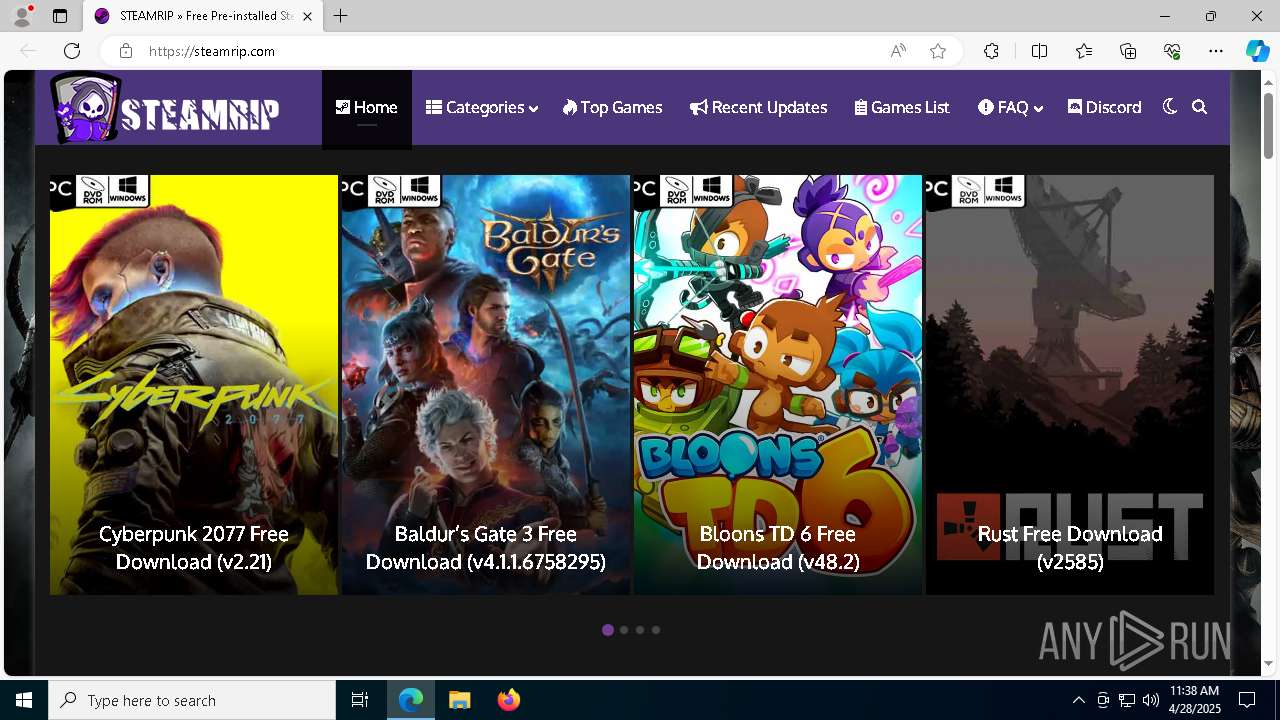Click the page vertical scrollbar thumb
The image size is (1280, 720).
click(1268, 125)
